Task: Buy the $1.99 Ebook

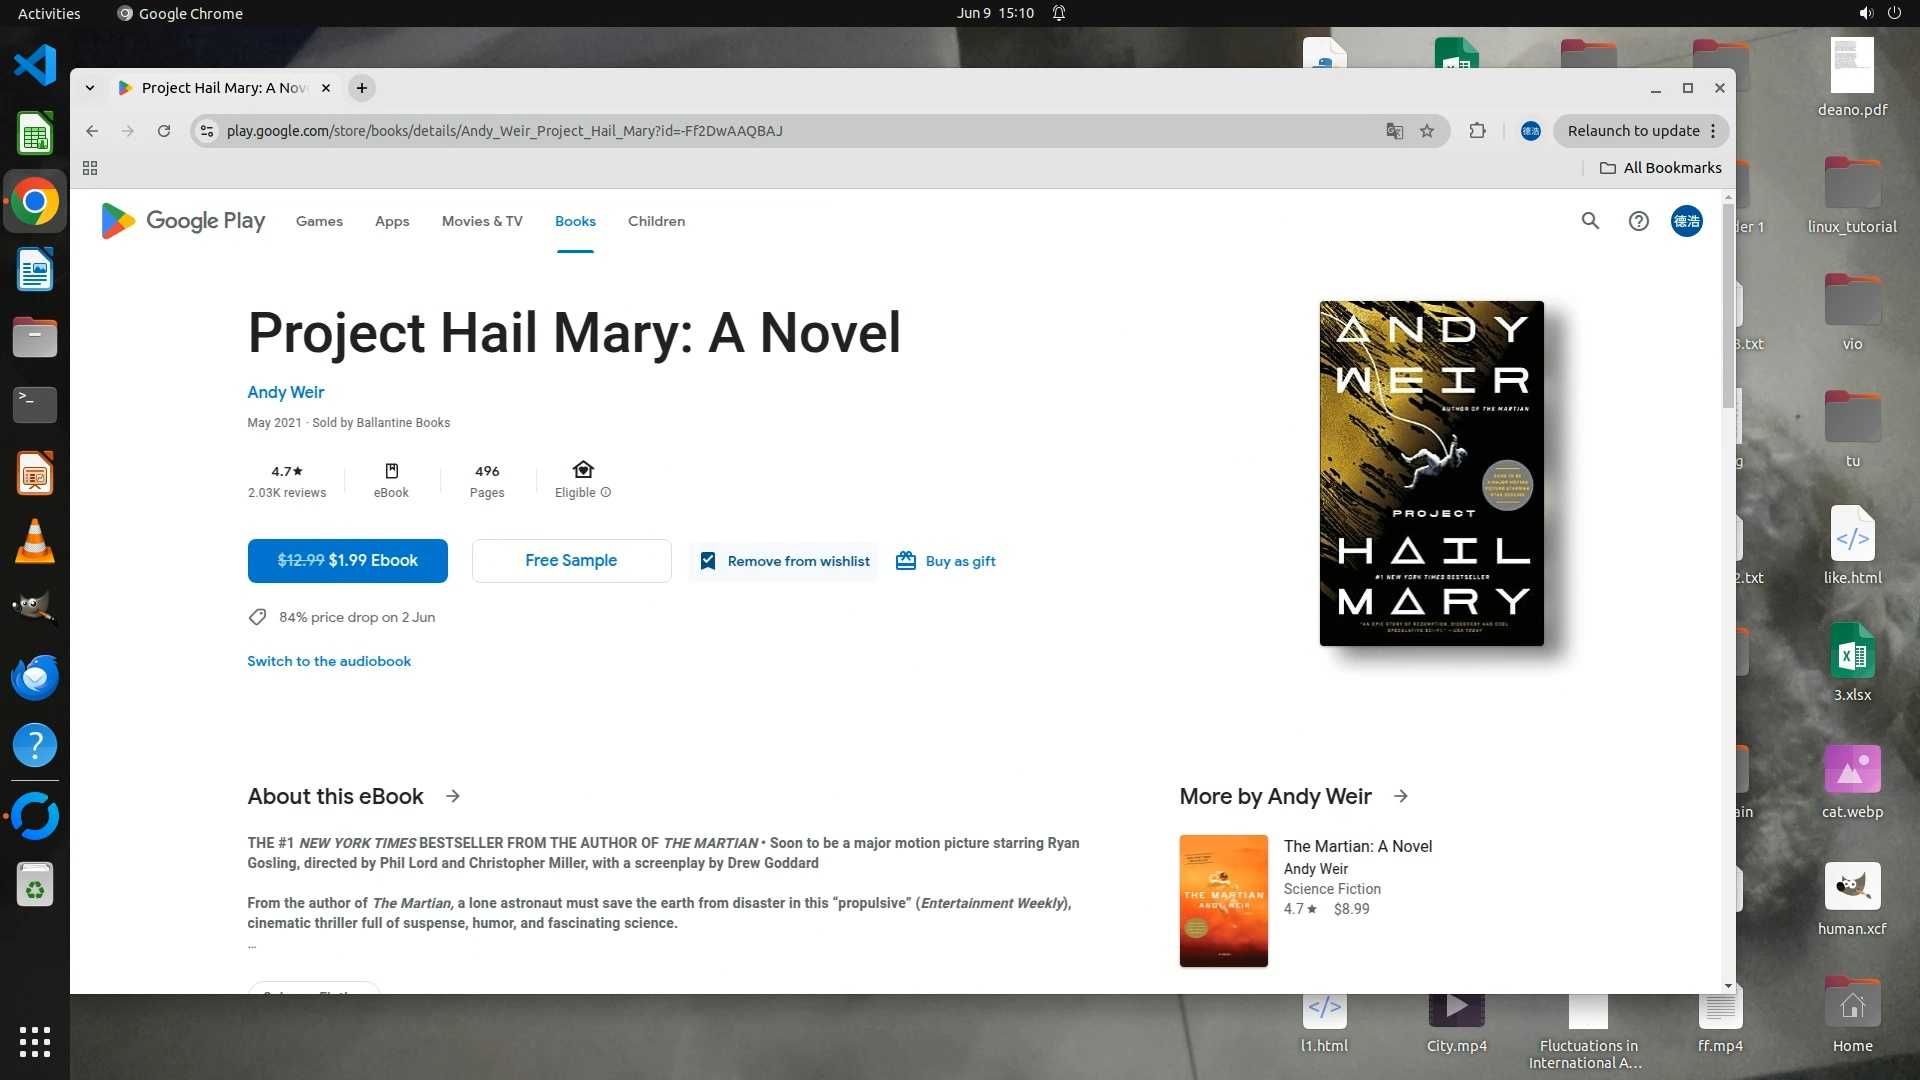Action: tap(347, 561)
